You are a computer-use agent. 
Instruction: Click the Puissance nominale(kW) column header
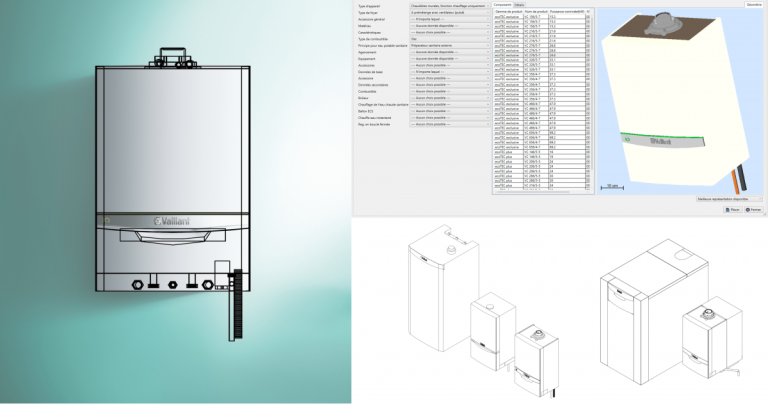(567, 11)
